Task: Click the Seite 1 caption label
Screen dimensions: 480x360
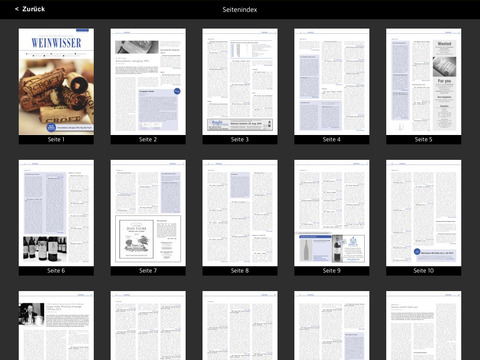Action: (56, 139)
